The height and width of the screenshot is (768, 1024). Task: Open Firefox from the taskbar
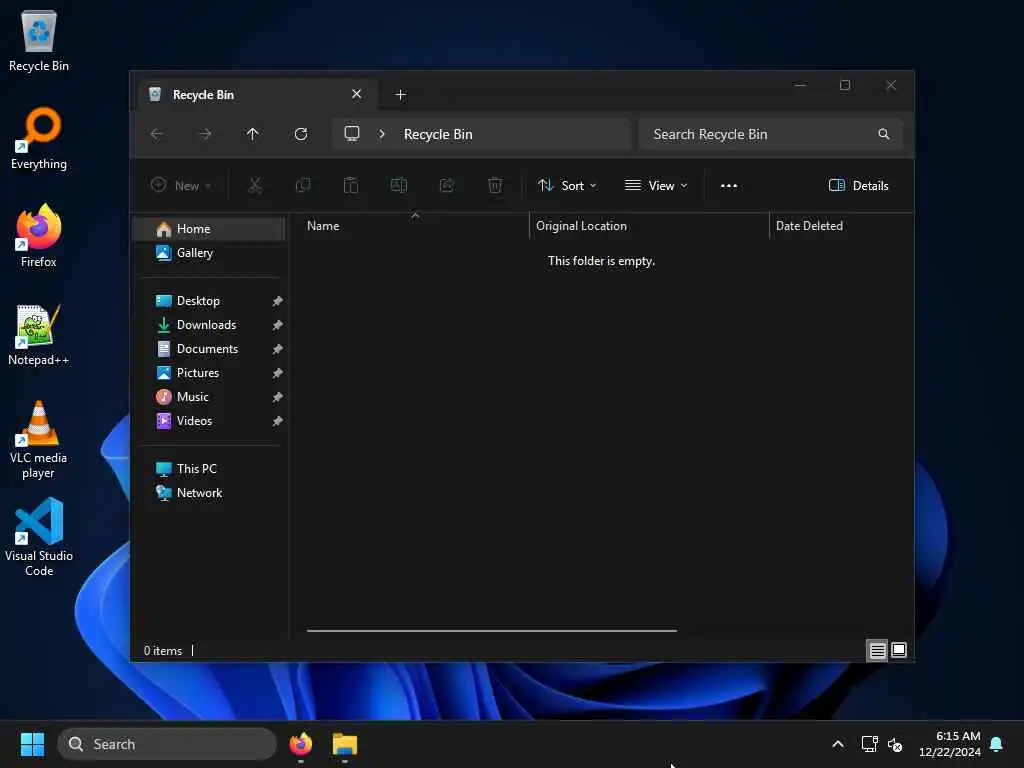click(301, 744)
